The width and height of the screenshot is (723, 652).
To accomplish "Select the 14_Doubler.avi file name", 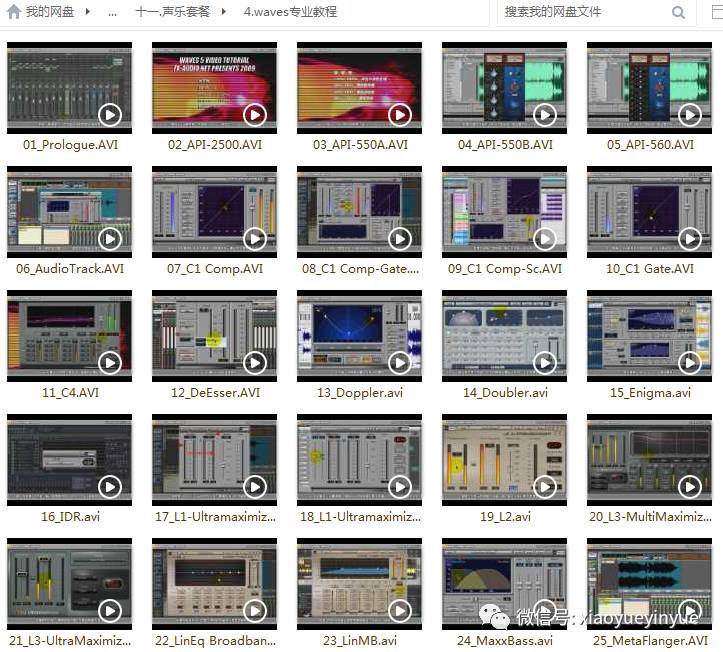I will pos(505,393).
